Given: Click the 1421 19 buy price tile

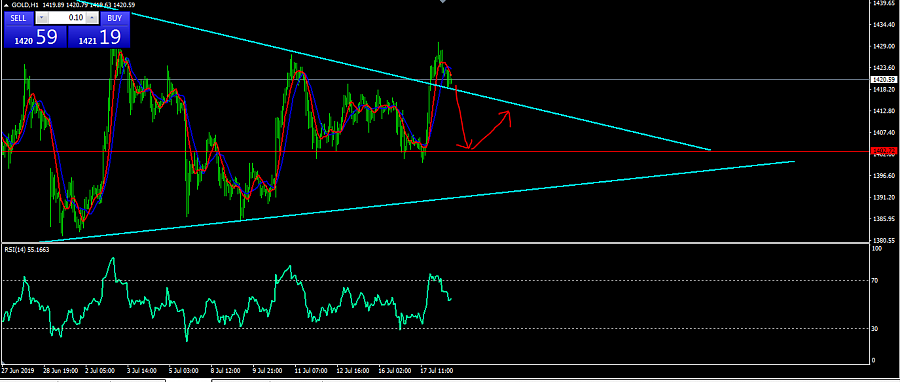Looking at the screenshot, I should pos(99,37).
